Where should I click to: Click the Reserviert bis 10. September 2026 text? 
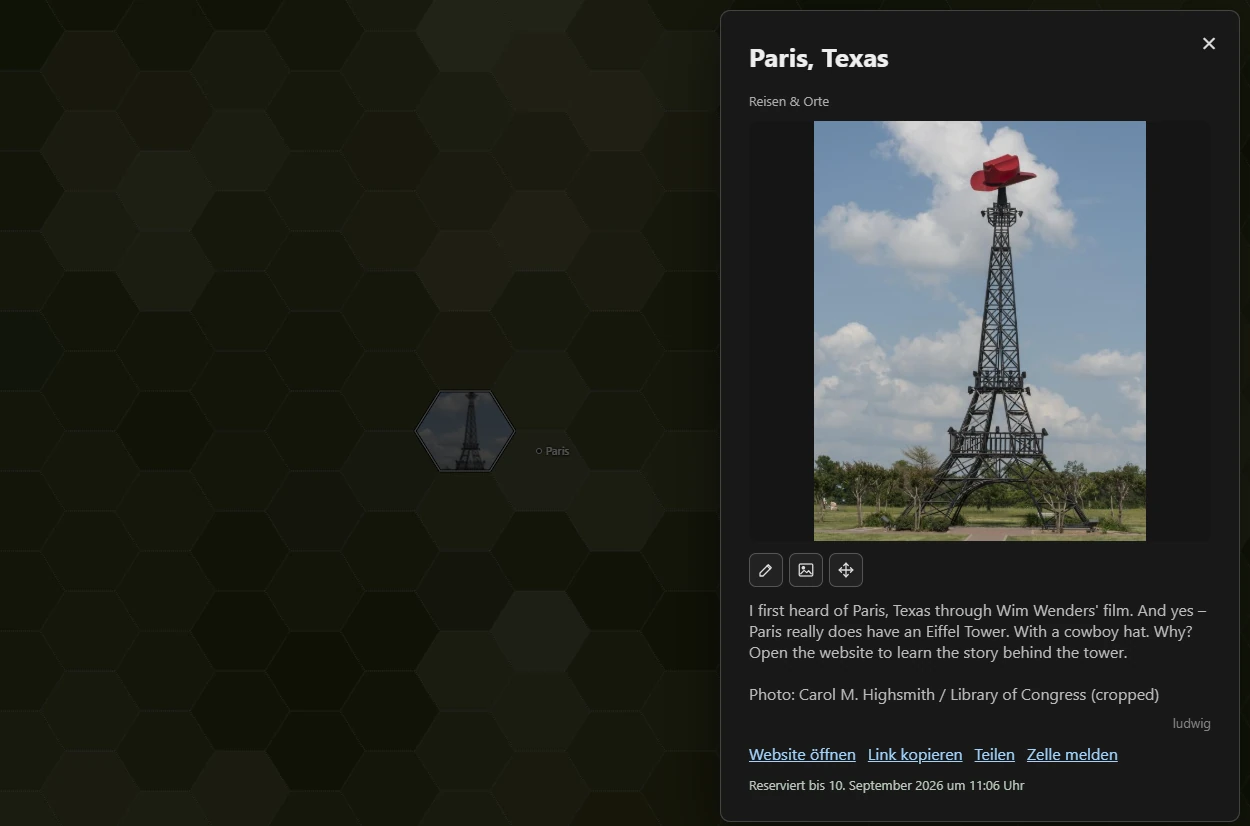(x=886, y=785)
